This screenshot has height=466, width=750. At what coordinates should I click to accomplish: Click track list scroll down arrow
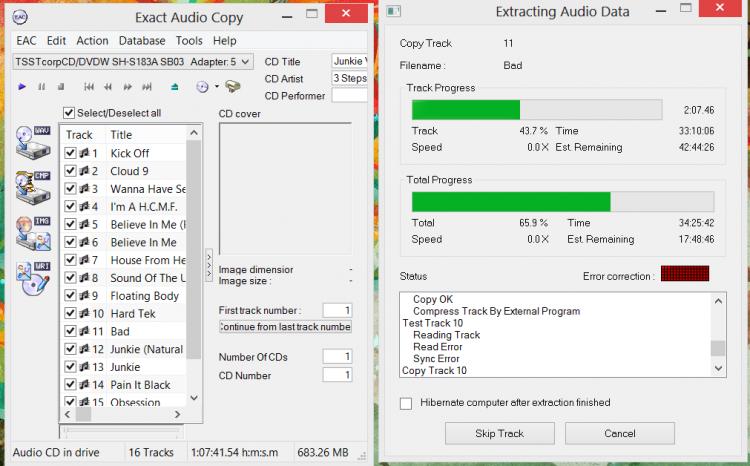(194, 398)
